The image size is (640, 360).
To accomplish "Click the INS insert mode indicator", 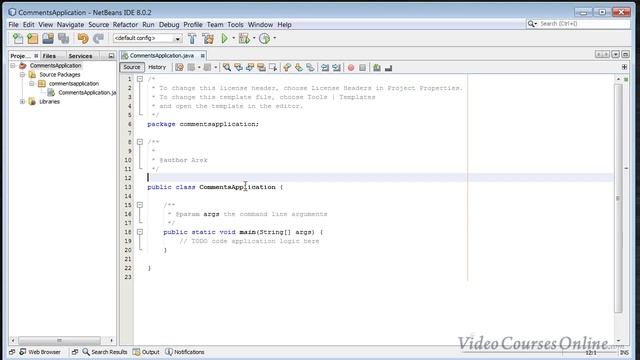I will (624, 352).
